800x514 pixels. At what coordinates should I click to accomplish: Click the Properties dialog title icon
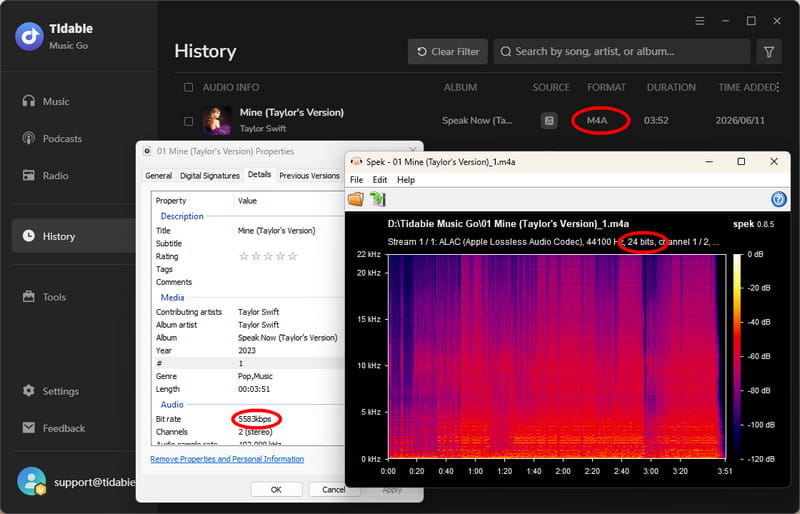147,151
